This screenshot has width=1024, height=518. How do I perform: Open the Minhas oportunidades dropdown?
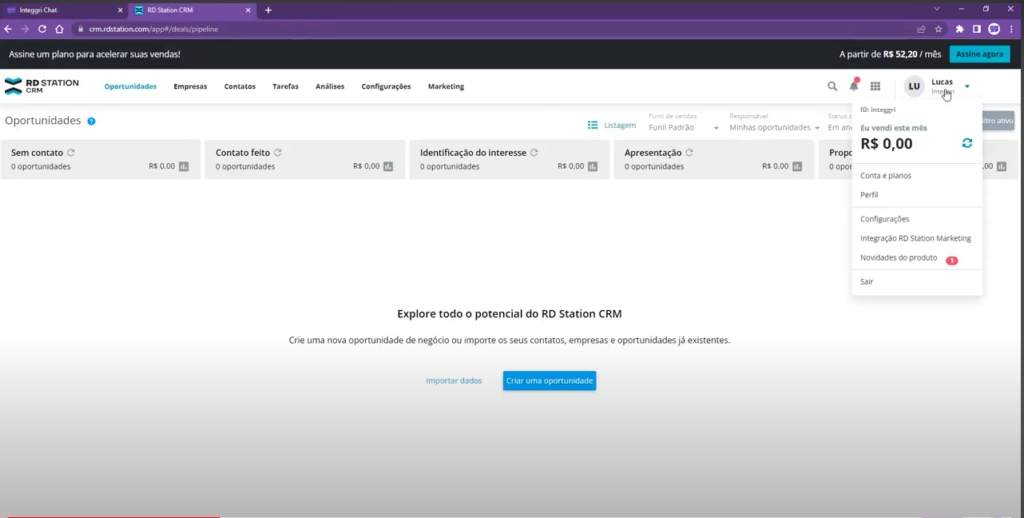point(815,128)
